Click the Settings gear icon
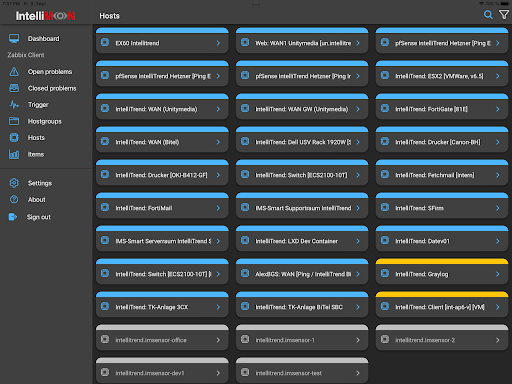Screen dimensions: 512x384 (14, 183)
